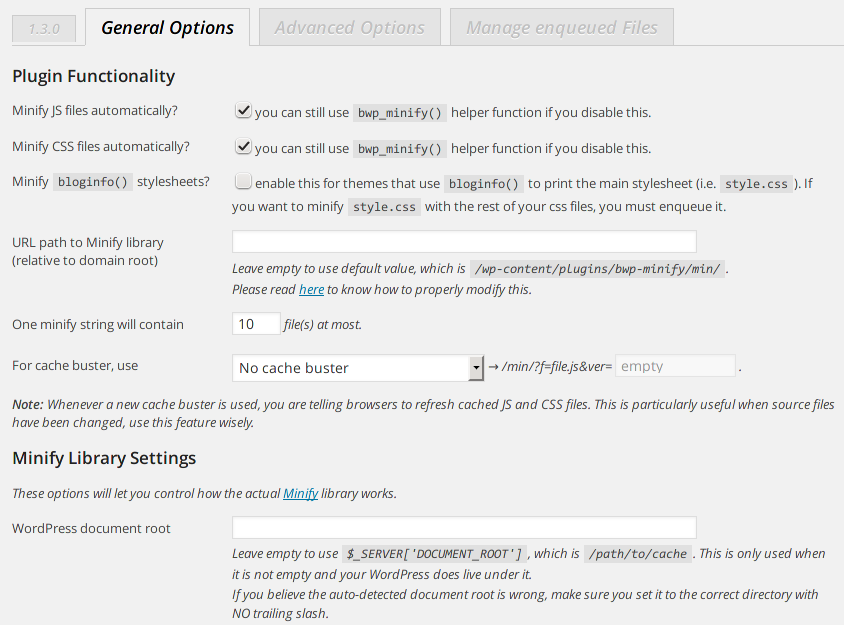844x625 pixels.
Task: Uncheck Minify JS files automatically checkbox
Action: pyautogui.click(x=242, y=111)
